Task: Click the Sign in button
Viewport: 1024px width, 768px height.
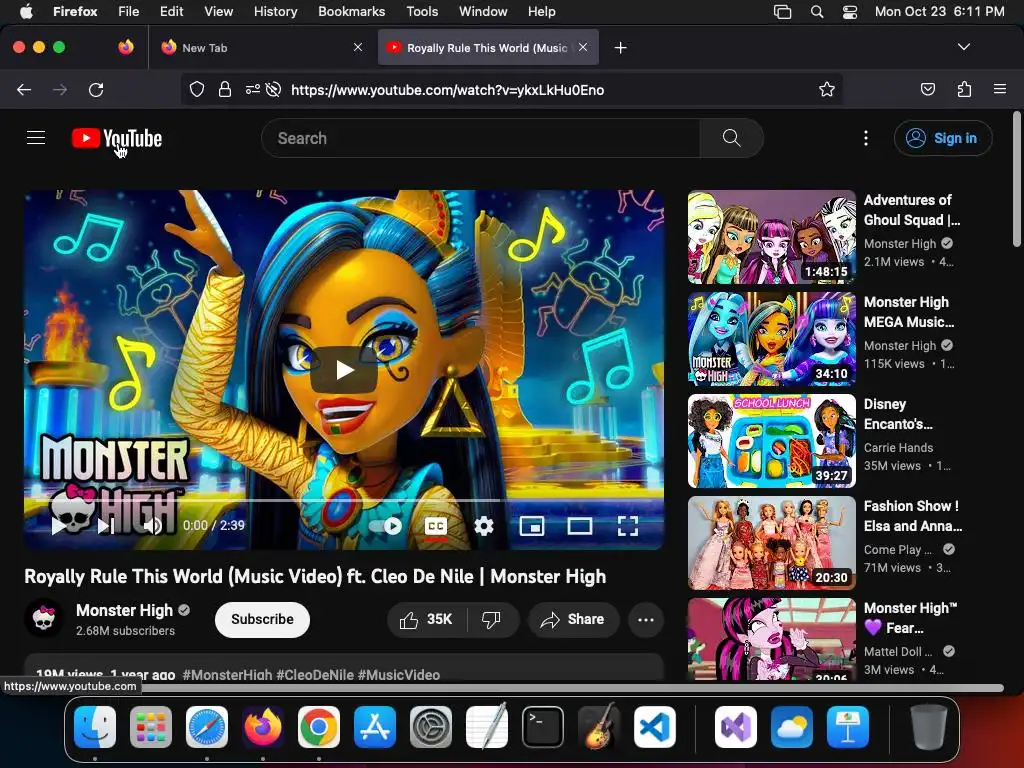Action: 943,138
